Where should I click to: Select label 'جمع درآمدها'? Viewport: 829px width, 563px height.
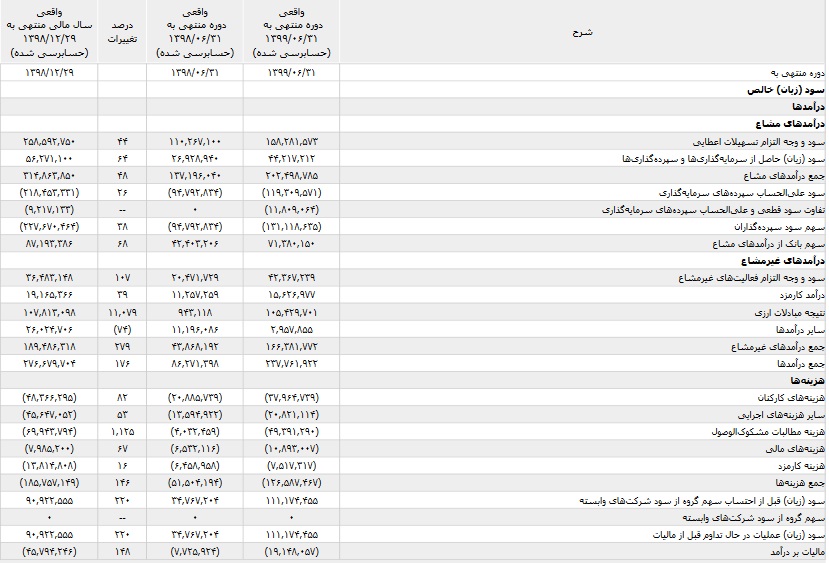(801, 363)
